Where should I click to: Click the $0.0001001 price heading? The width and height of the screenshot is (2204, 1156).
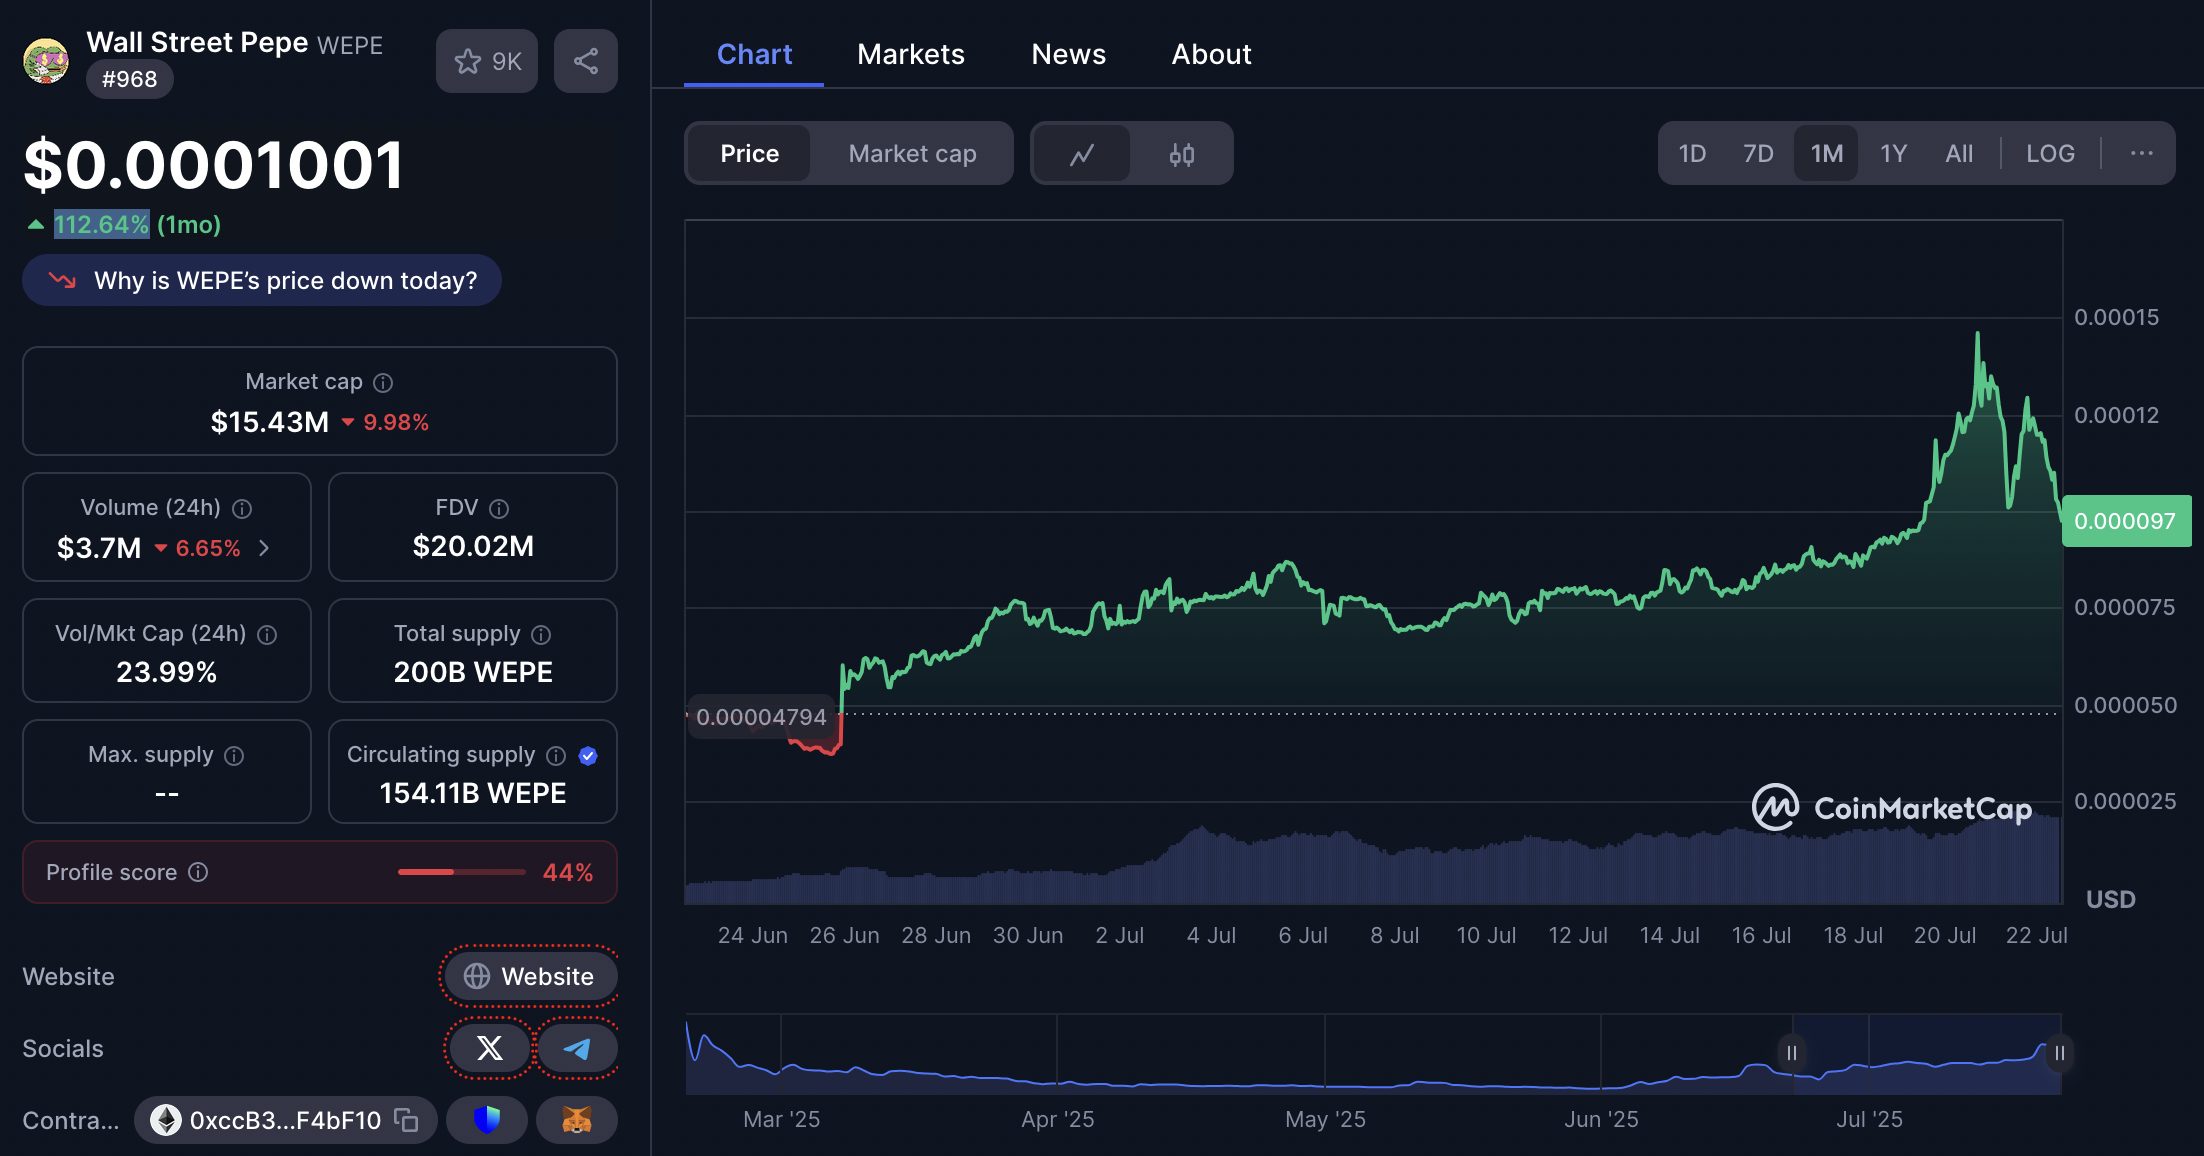click(213, 165)
